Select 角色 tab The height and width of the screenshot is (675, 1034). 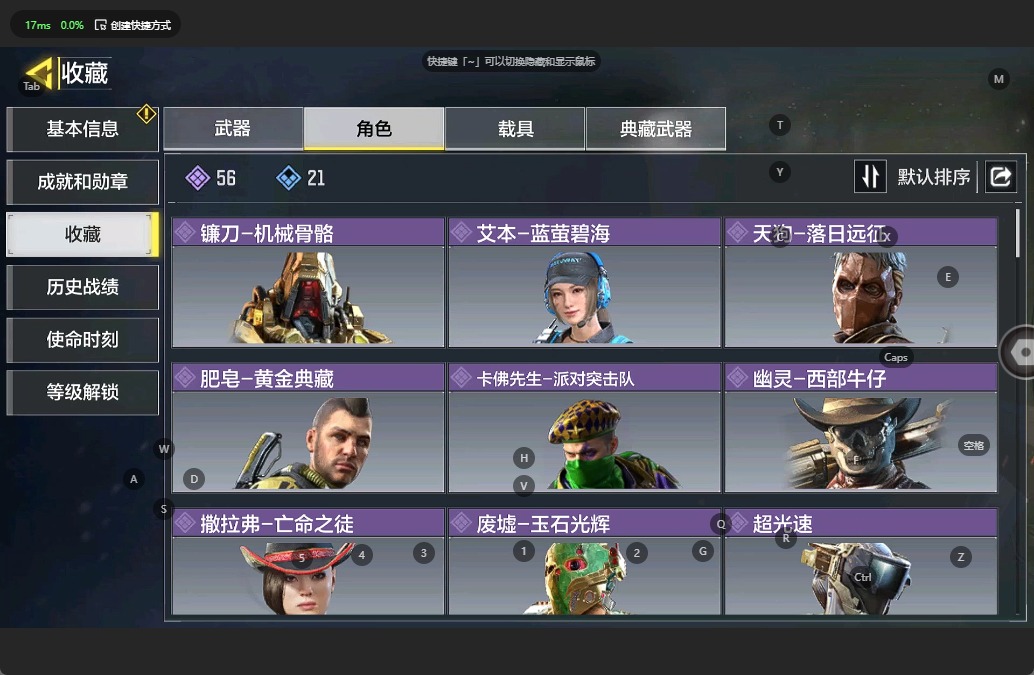pyautogui.click(x=374, y=129)
